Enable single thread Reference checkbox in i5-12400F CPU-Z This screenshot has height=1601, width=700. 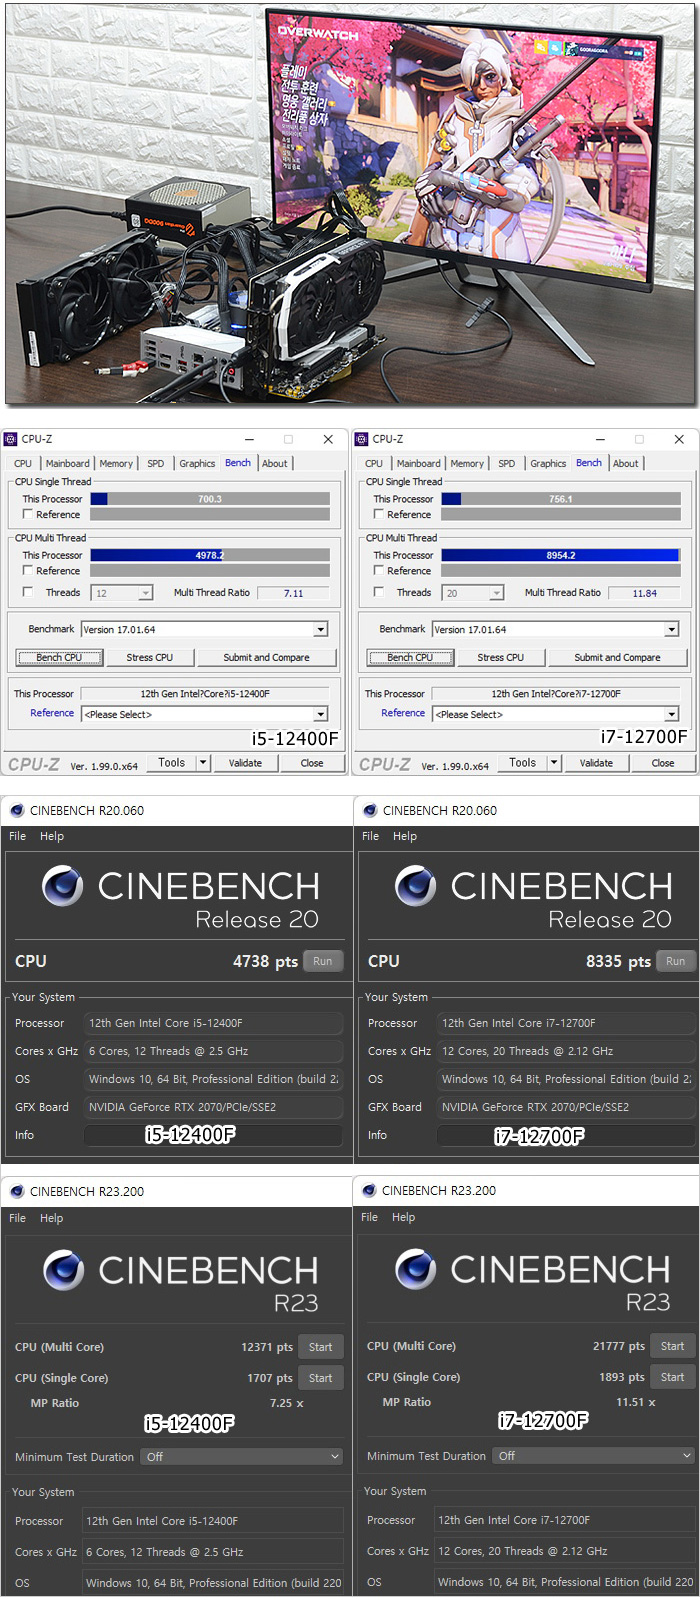28,514
